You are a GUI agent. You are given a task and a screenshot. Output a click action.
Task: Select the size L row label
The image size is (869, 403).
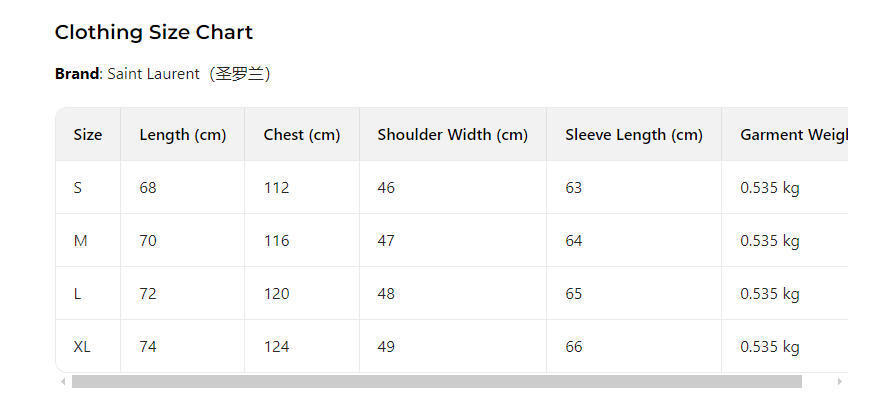[78, 294]
